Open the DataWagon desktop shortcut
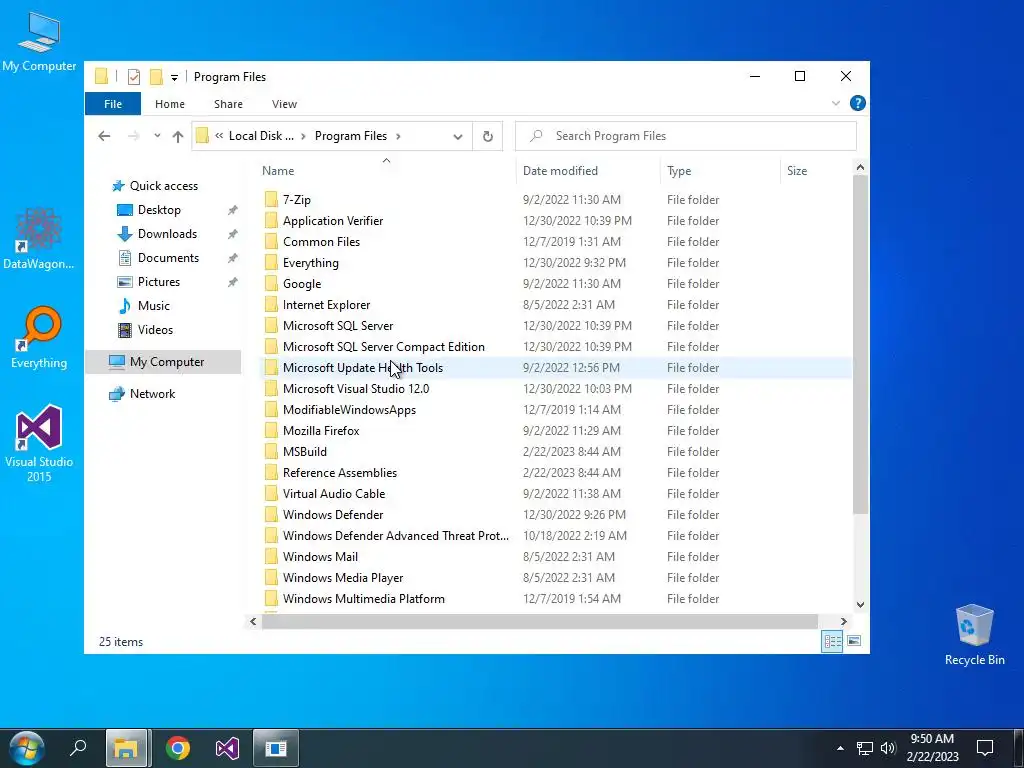The image size is (1024, 768). point(39,238)
